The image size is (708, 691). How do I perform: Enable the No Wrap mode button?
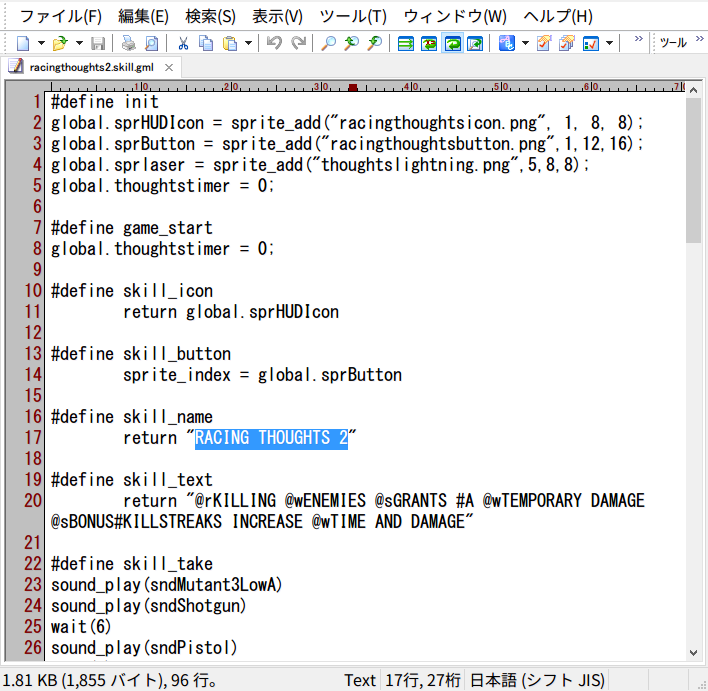(406, 43)
